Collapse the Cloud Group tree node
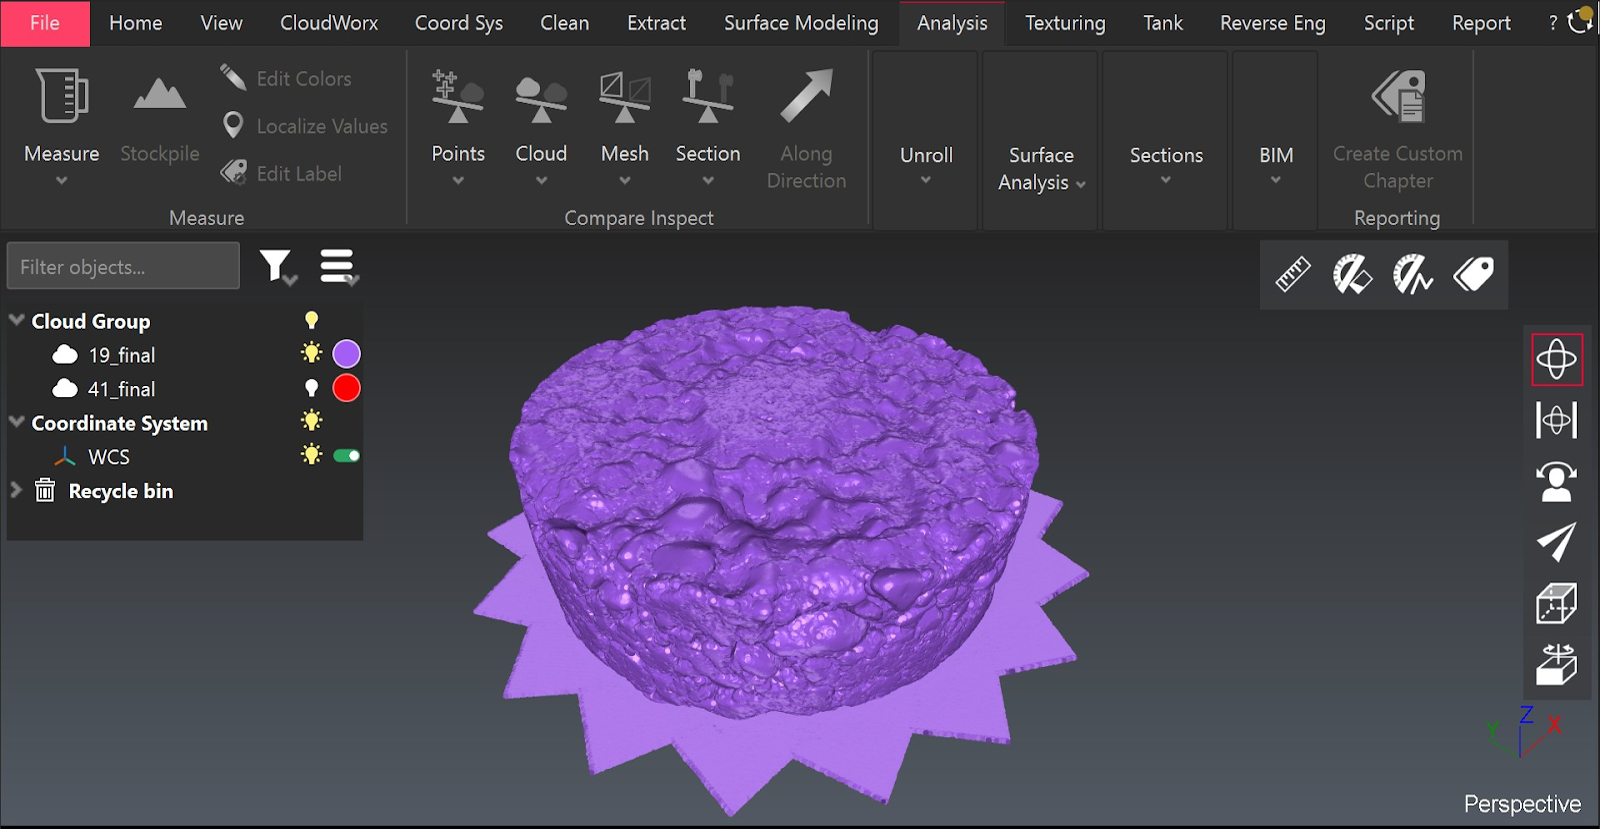 tap(17, 320)
